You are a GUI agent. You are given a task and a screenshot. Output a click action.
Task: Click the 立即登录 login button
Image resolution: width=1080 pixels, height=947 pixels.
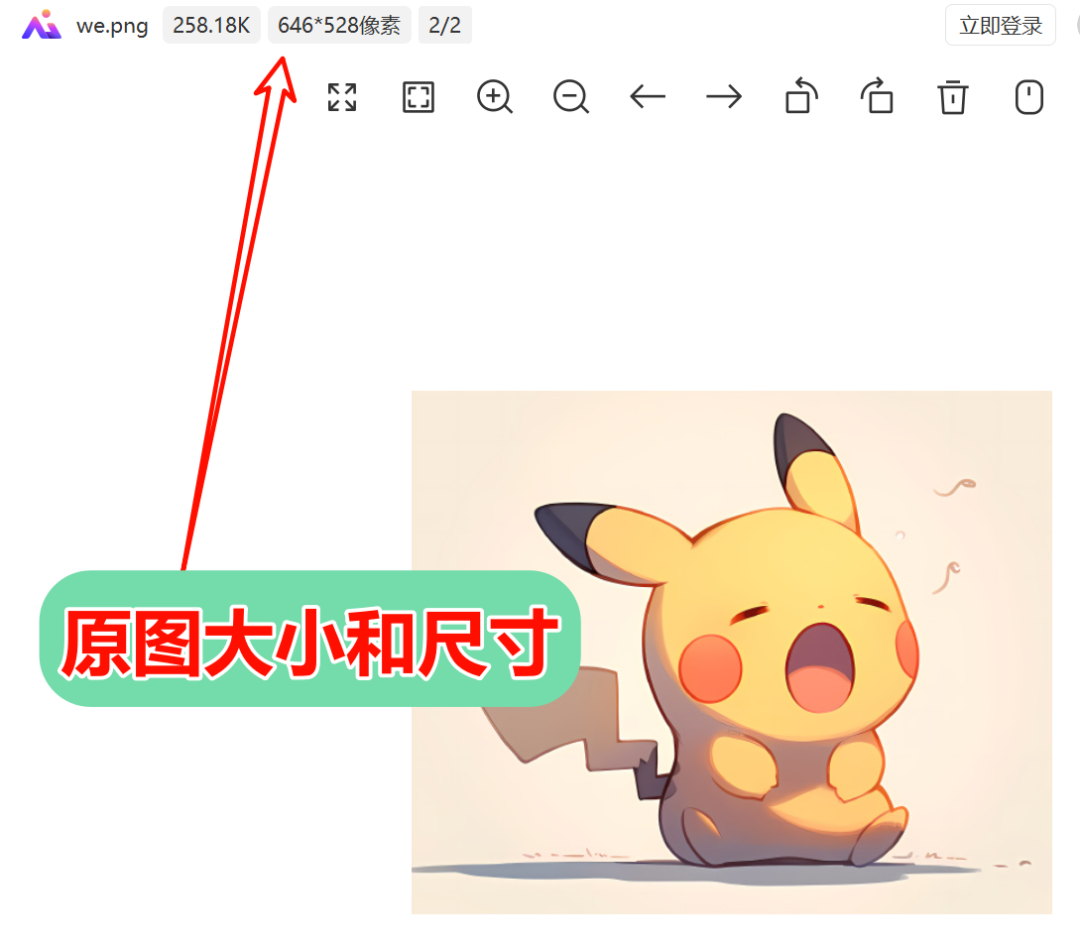[1000, 25]
